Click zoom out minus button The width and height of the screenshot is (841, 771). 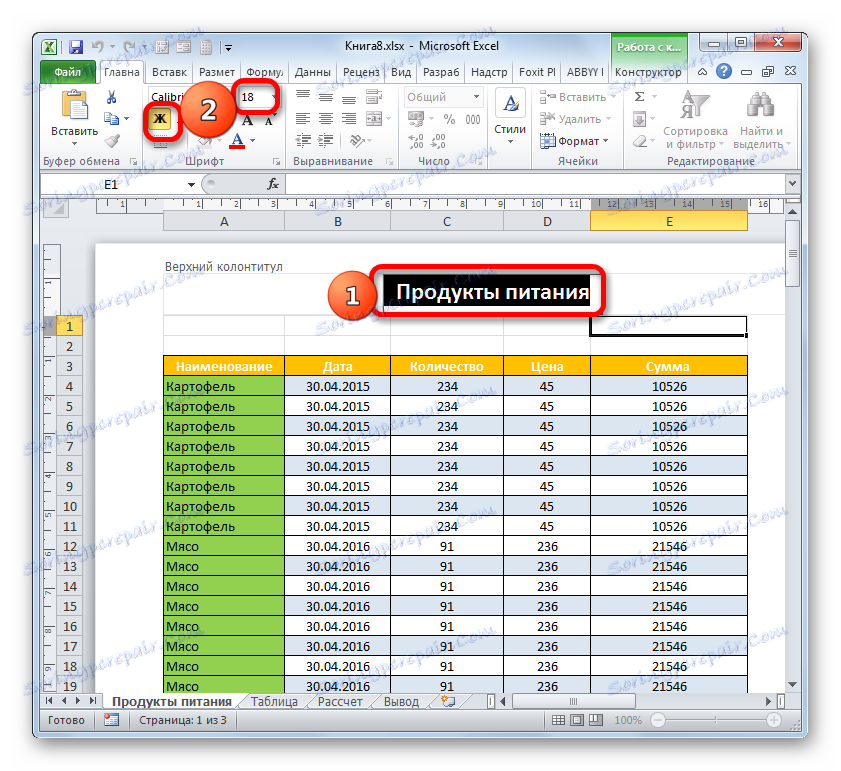(658, 720)
